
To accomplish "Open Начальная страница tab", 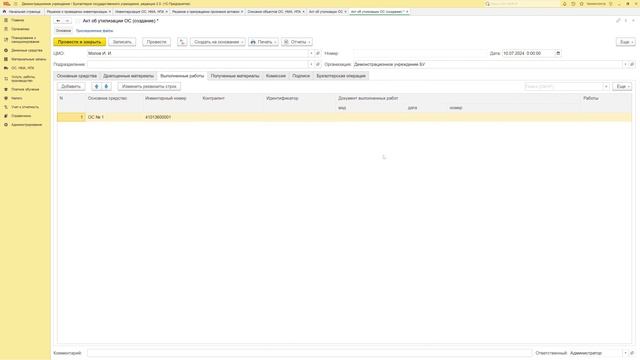I will [x=22, y=12].
